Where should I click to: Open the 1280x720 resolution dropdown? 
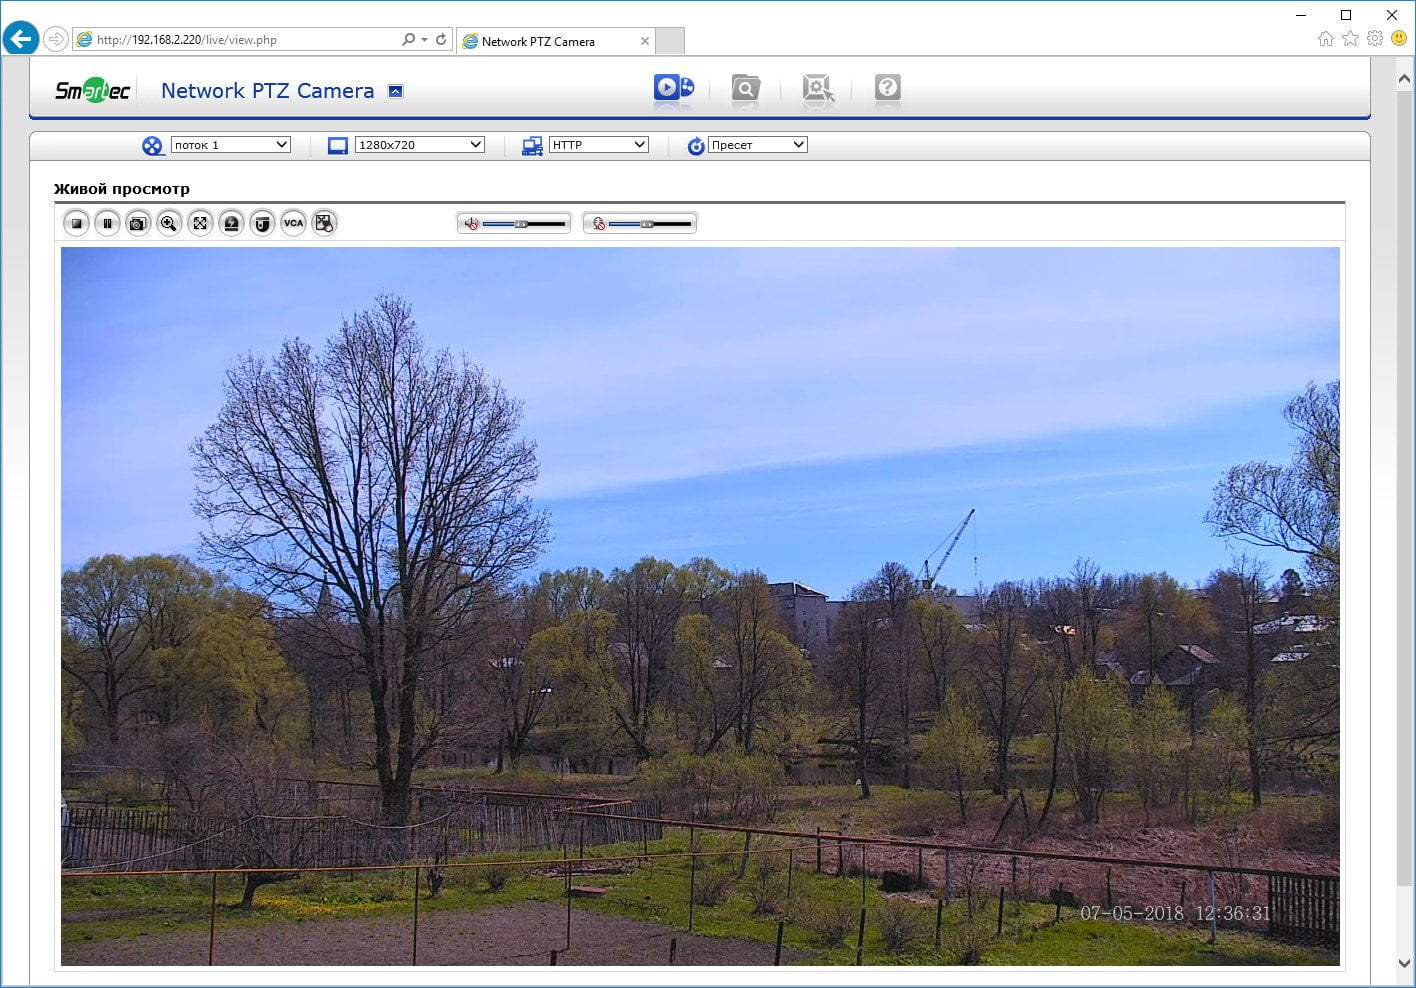click(x=420, y=145)
